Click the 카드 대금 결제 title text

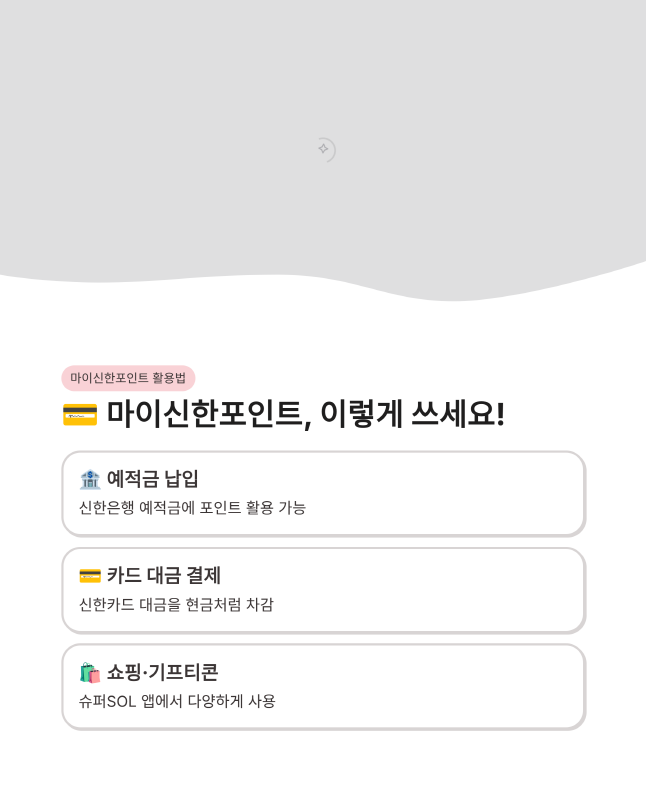164,575
